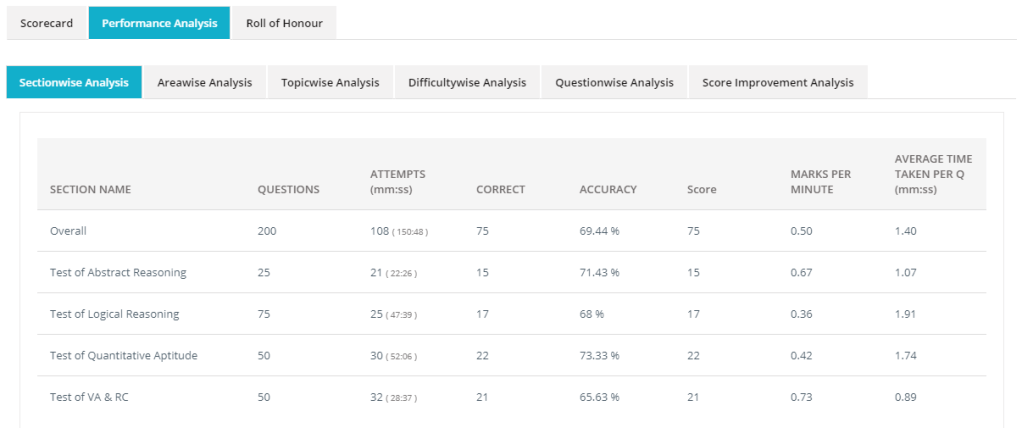1022x428 pixels.
Task: Select the Test of Abstract Reasoning row
Action: pyautogui.click(x=118, y=272)
